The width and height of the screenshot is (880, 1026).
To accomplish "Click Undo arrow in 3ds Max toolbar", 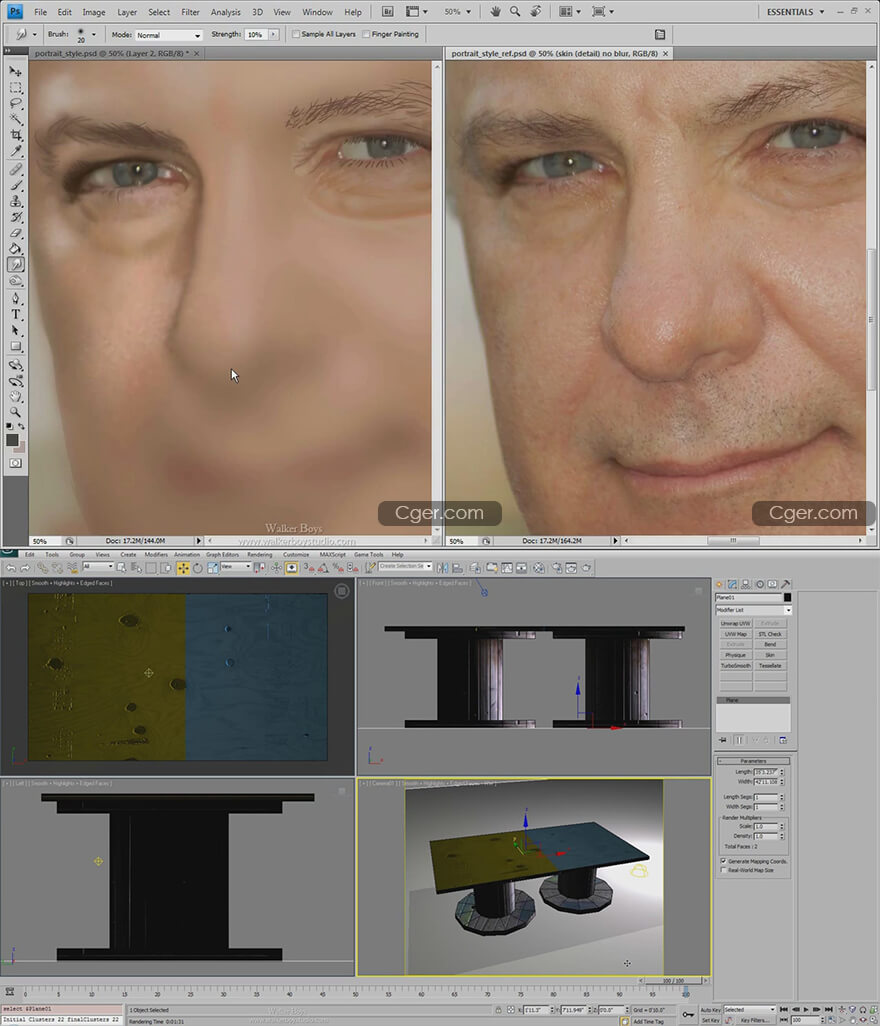I will click(11, 568).
